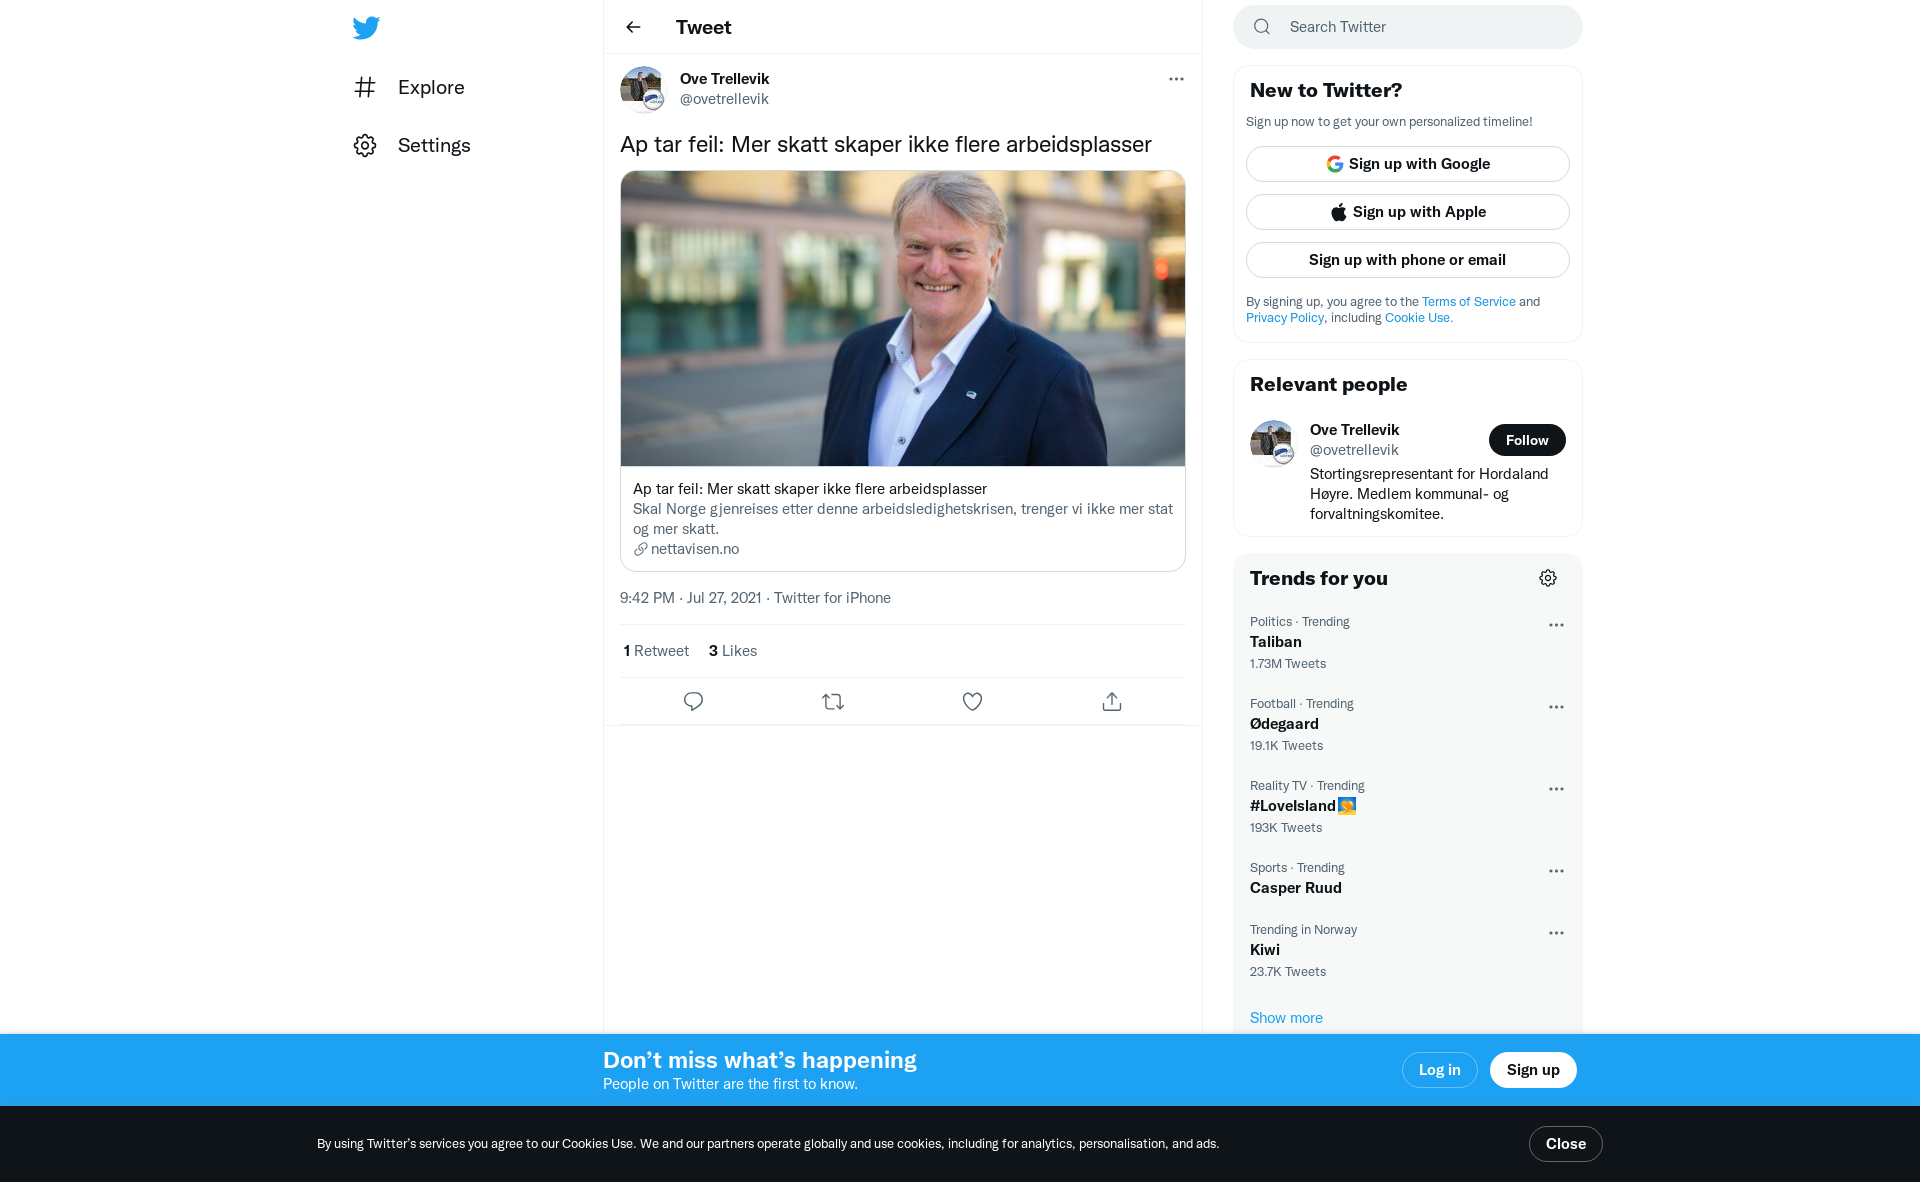
Task: Open the nettavisen.no article image
Action: click(902, 318)
